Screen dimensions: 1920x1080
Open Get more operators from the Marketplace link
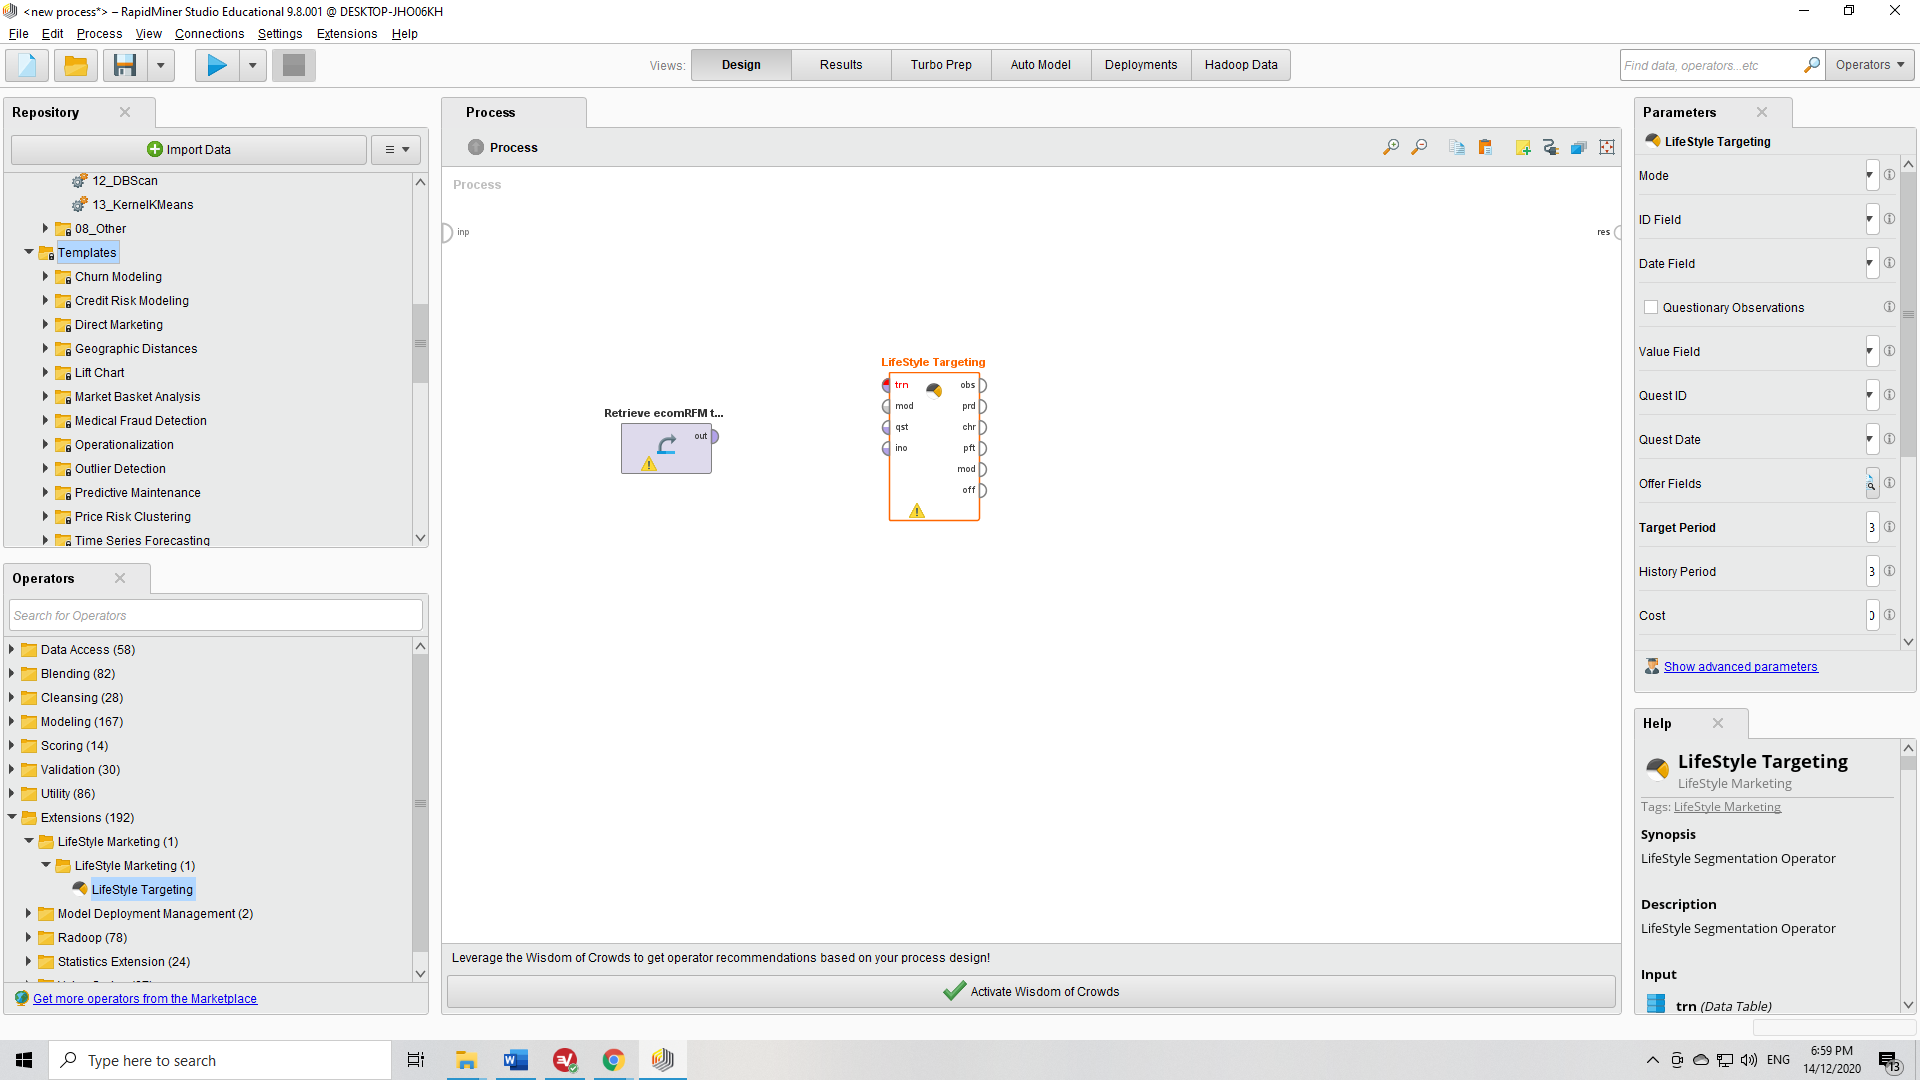(145, 999)
